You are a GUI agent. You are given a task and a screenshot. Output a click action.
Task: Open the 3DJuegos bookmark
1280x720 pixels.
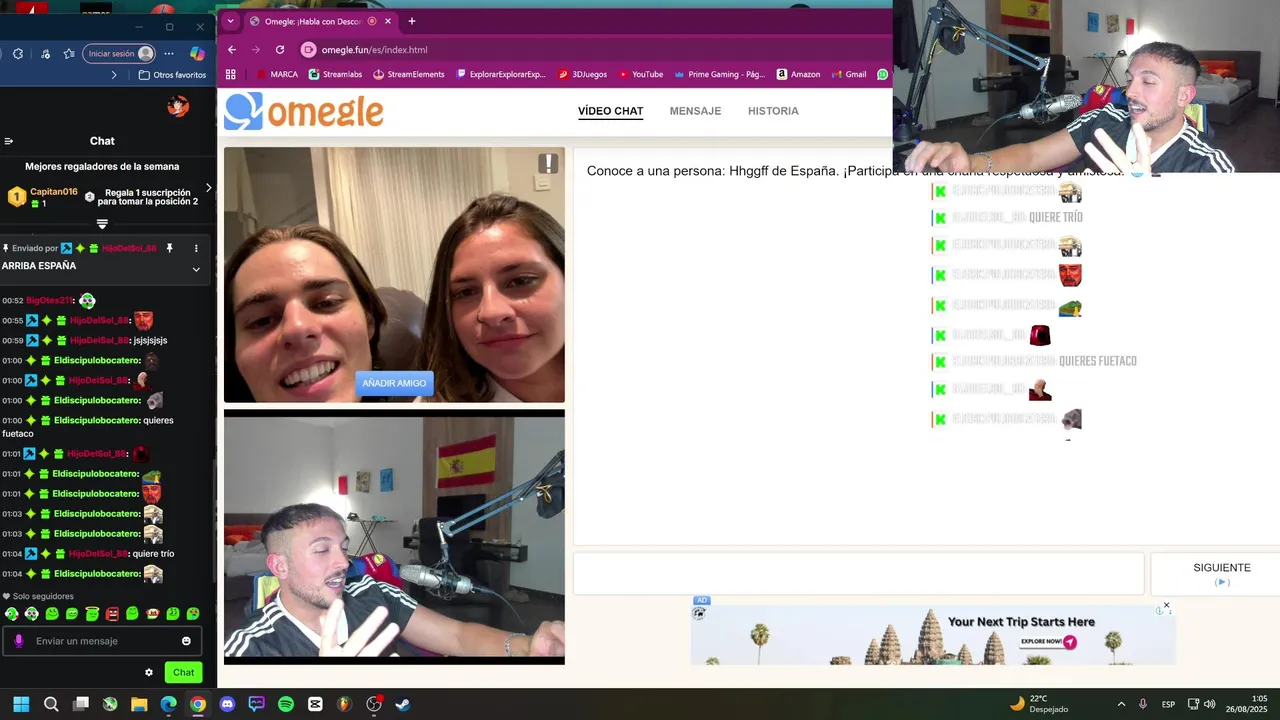click(582, 74)
